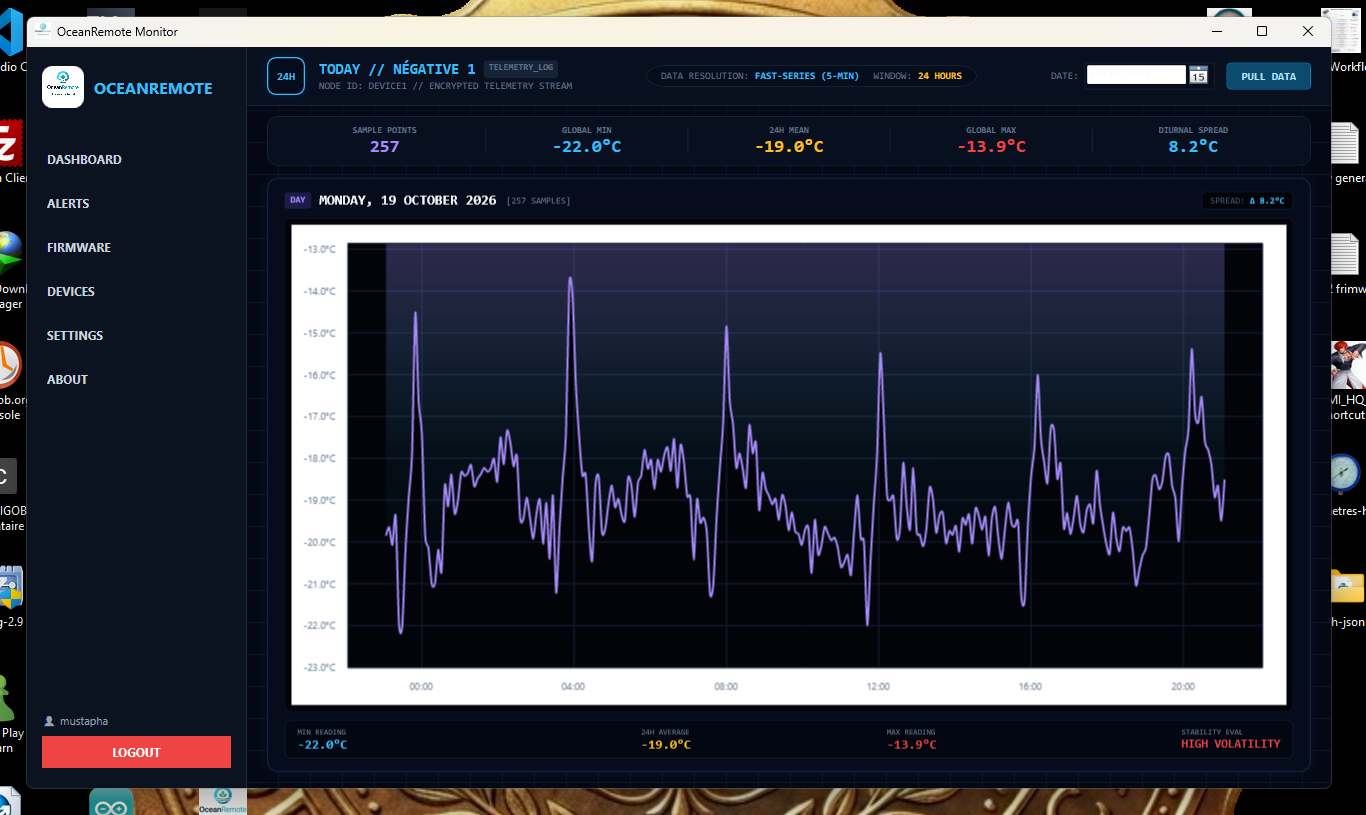Maximize the OceanRemote Monitor window
Image resolution: width=1366 pixels, height=815 pixels.
click(x=1262, y=31)
